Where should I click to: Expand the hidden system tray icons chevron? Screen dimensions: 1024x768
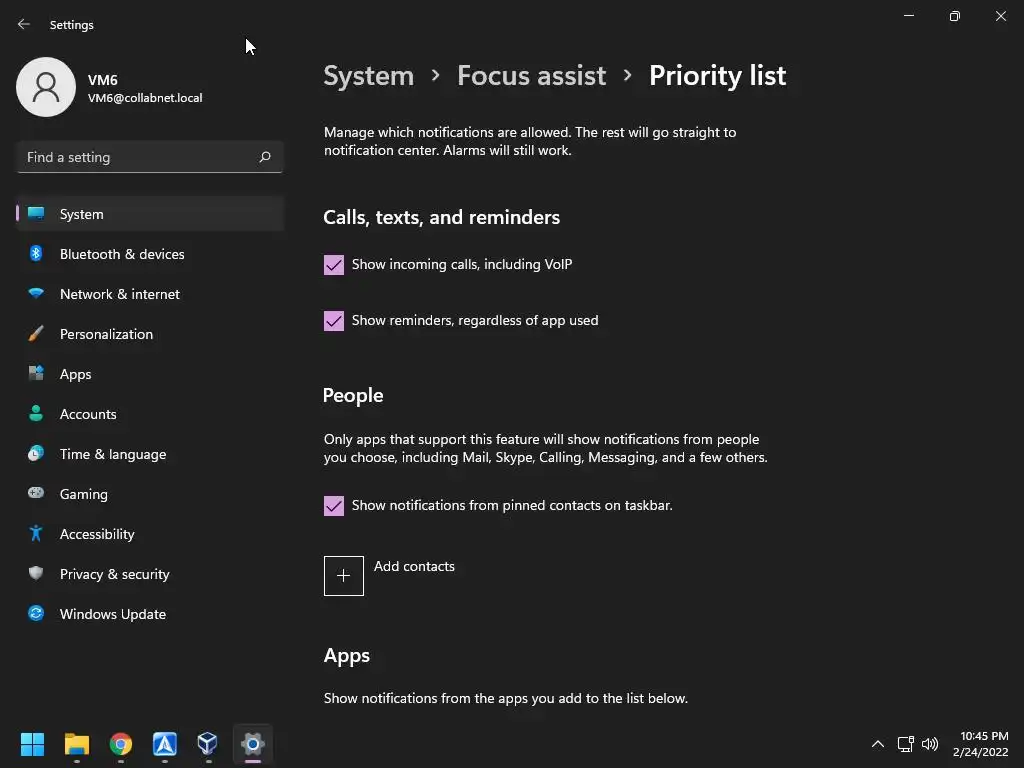click(x=878, y=744)
